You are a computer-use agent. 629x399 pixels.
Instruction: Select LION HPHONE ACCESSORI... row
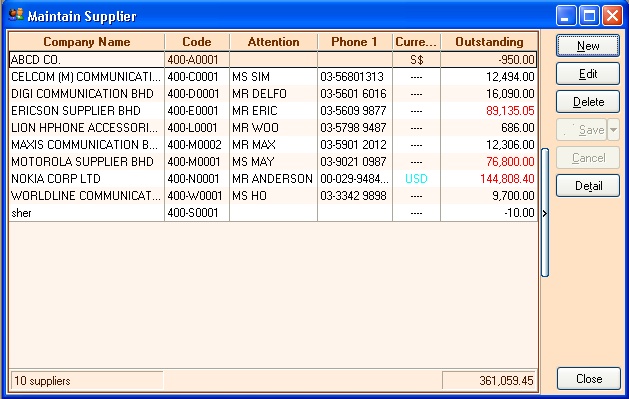(x=273, y=128)
